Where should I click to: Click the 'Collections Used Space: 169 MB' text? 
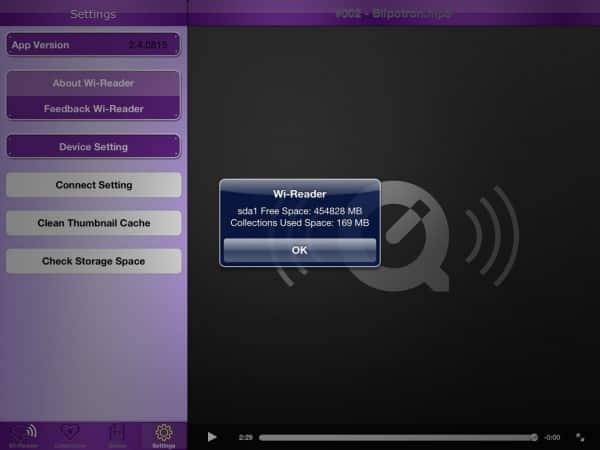(300, 223)
